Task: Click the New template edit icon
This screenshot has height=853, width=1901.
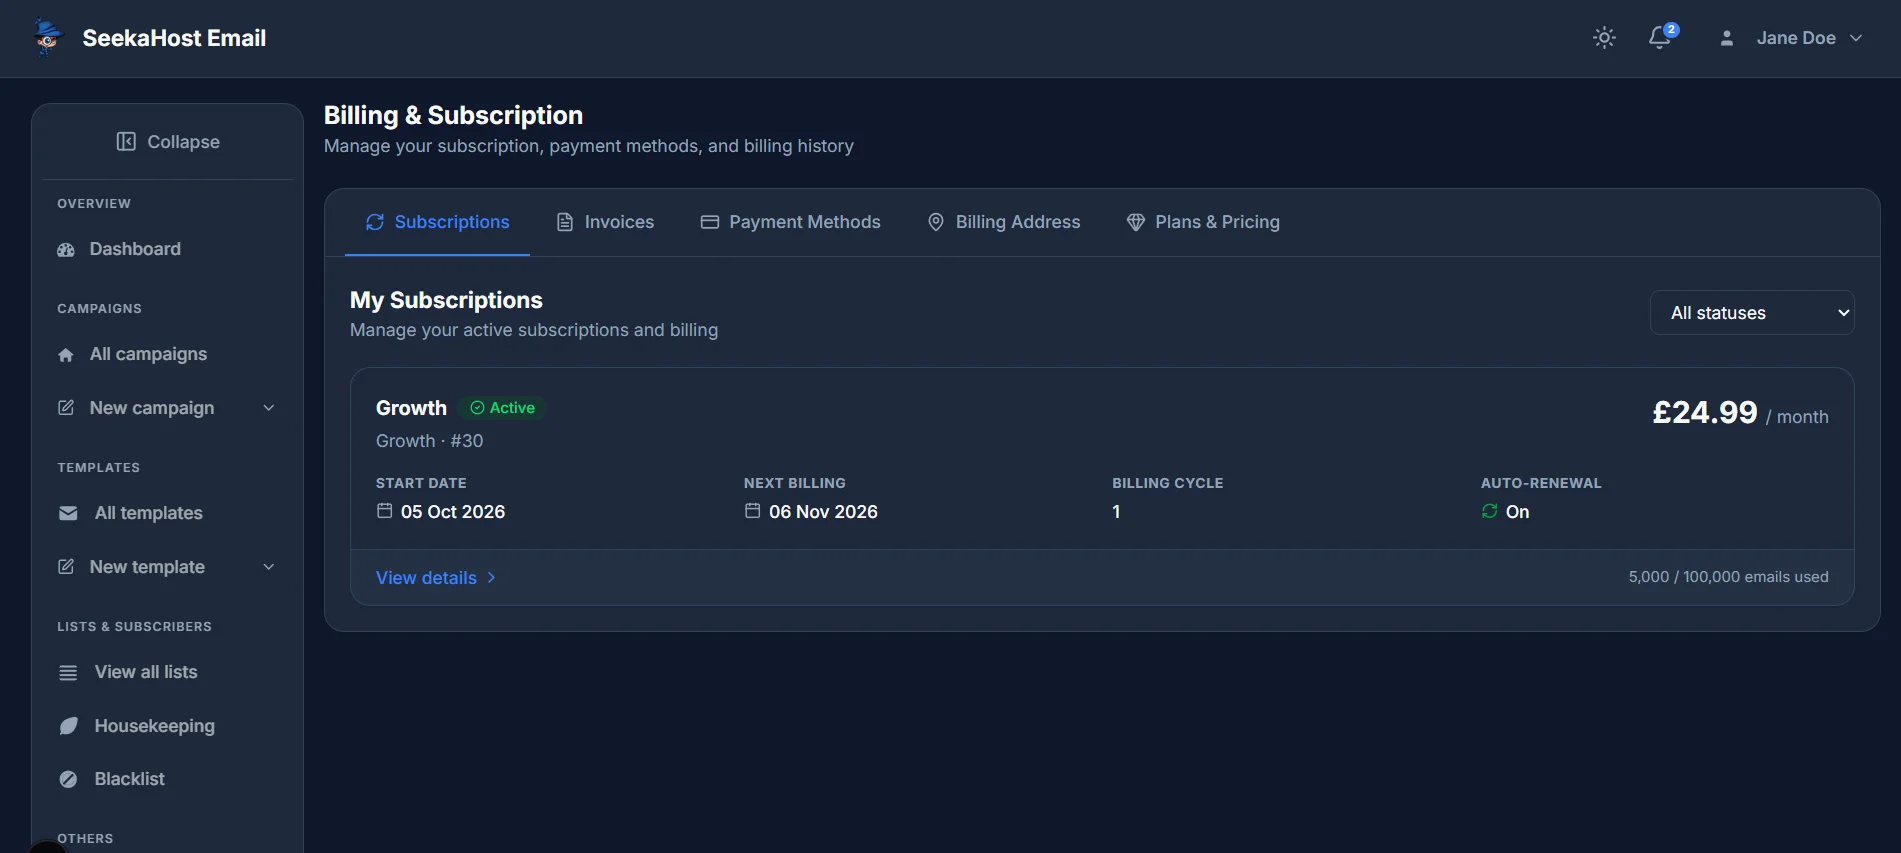Action: click(x=66, y=567)
